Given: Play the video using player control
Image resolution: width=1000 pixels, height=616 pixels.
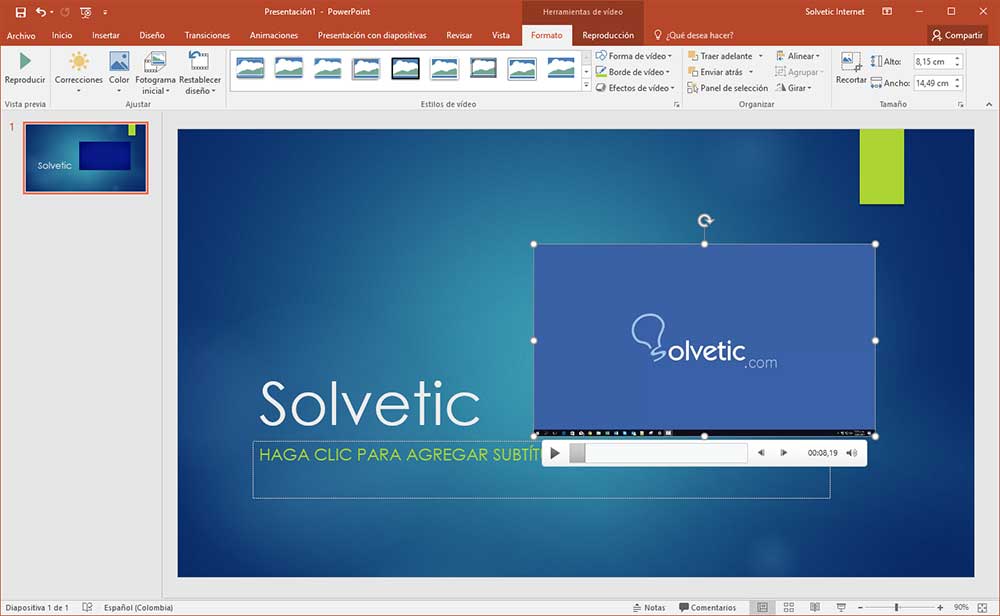Looking at the screenshot, I should click(555, 453).
